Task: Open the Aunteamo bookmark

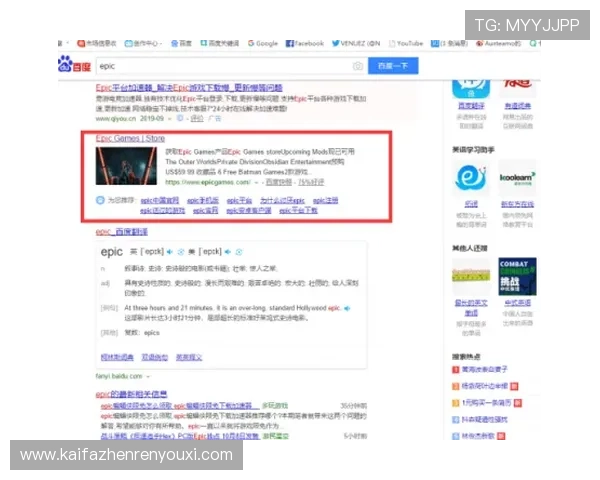Action: coord(498,43)
